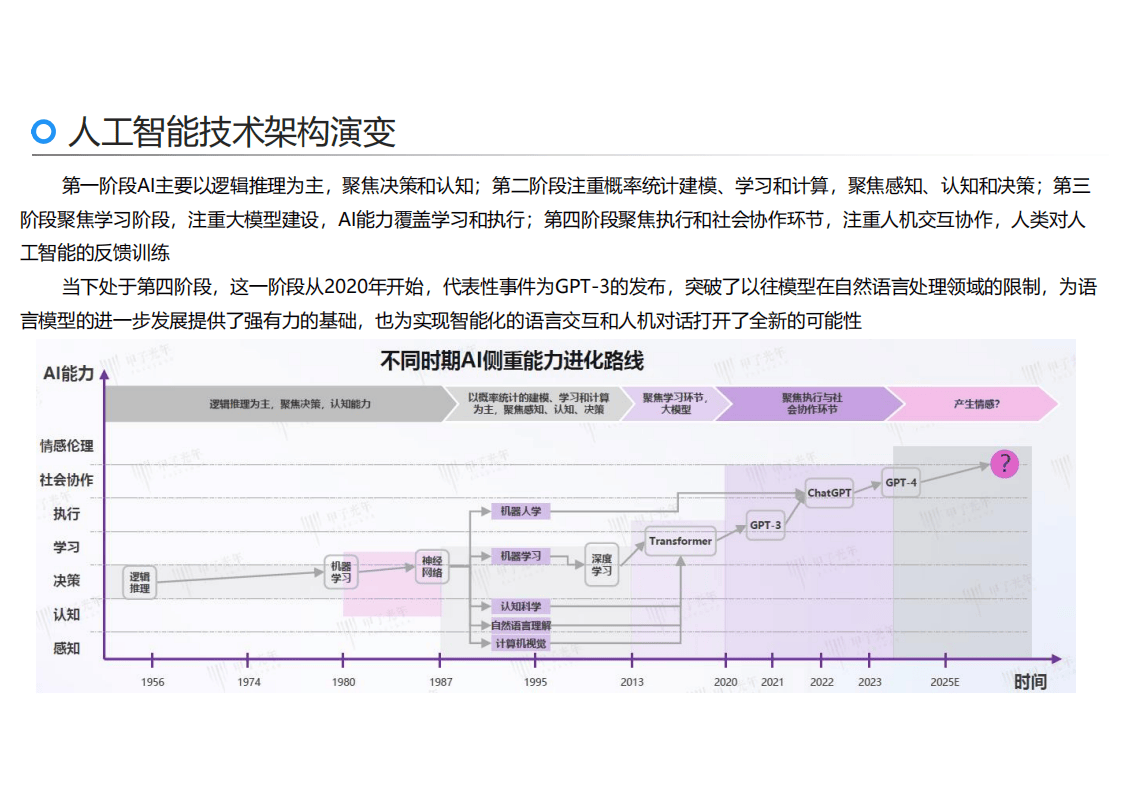Click the paragraph starting with 第一阶段AI主要以逻辑推理为主
The height and width of the screenshot is (794, 1123).
pyautogui.click(x=555, y=219)
